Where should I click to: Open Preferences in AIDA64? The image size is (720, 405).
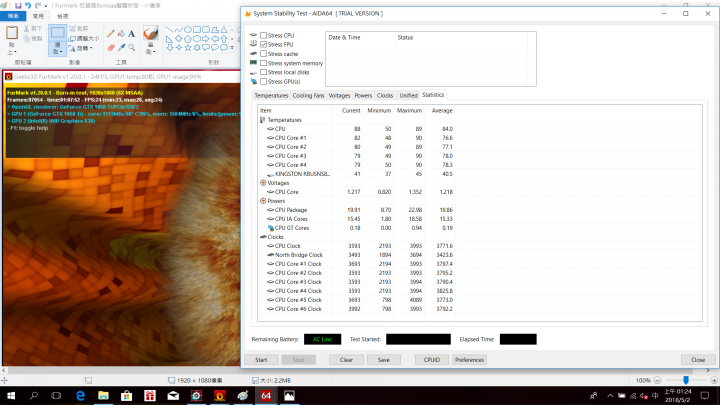click(x=469, y=360)
